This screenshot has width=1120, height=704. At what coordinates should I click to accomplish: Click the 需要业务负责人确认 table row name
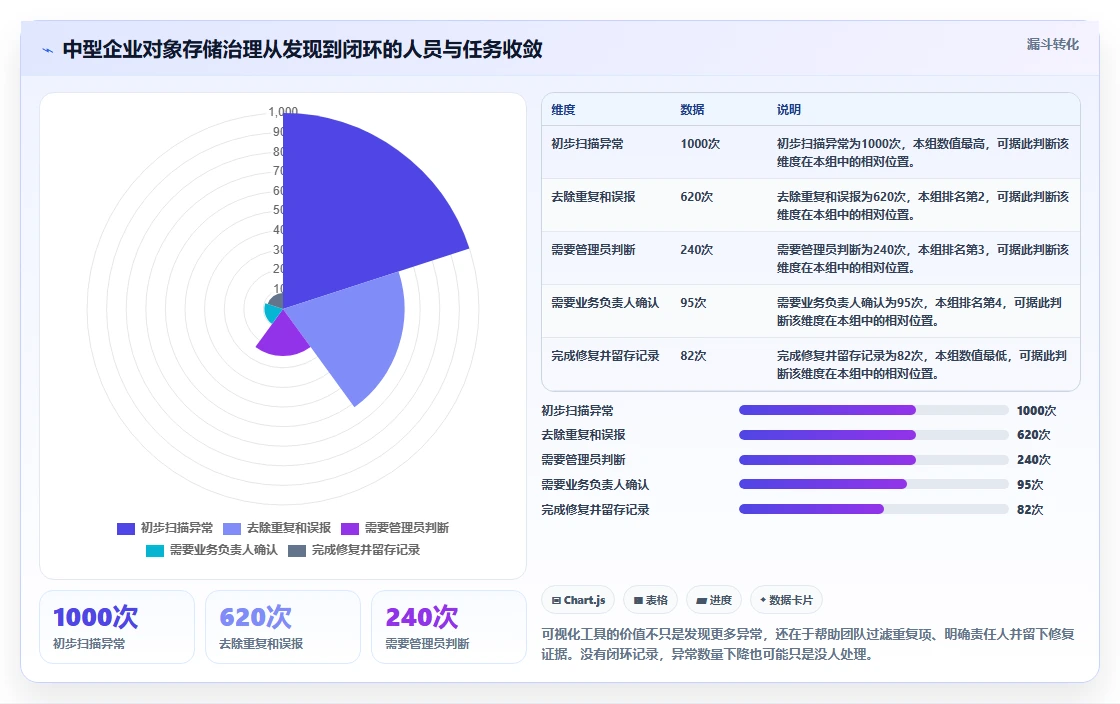(605, 303)
